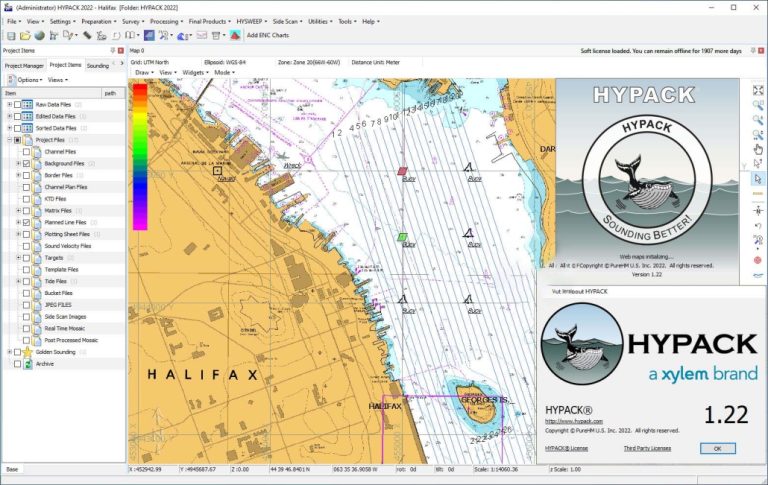
Task: Open project folder icon in toolbar
Action: 25,35
